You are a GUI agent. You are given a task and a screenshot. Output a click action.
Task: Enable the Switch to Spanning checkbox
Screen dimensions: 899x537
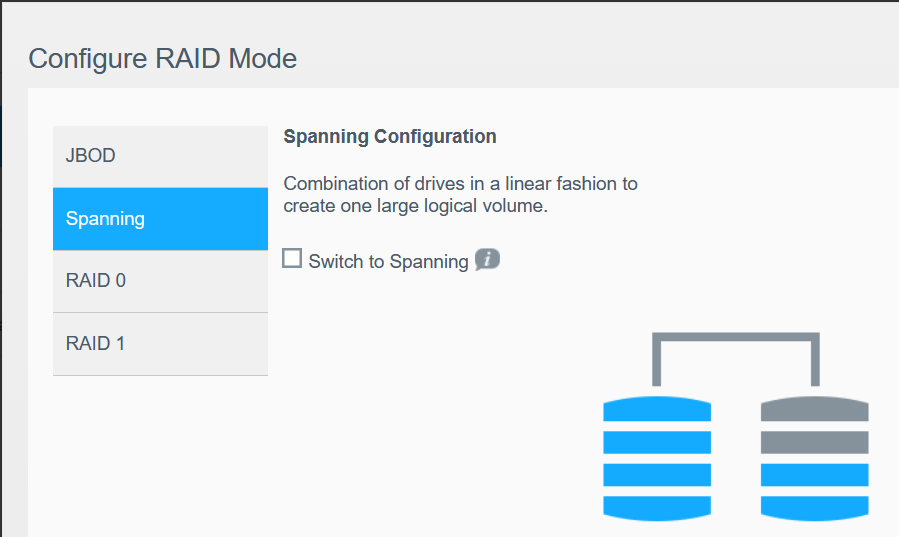click(x=292, y=259)
